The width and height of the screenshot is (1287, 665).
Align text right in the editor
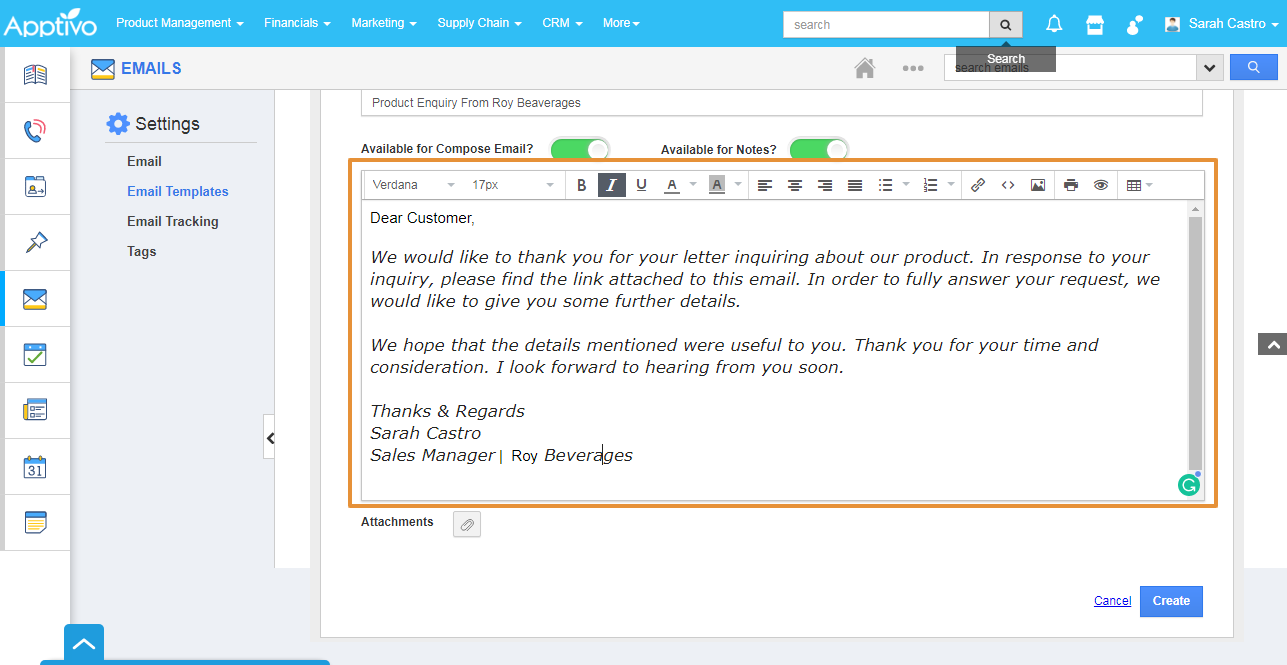(x=825, y=185)
